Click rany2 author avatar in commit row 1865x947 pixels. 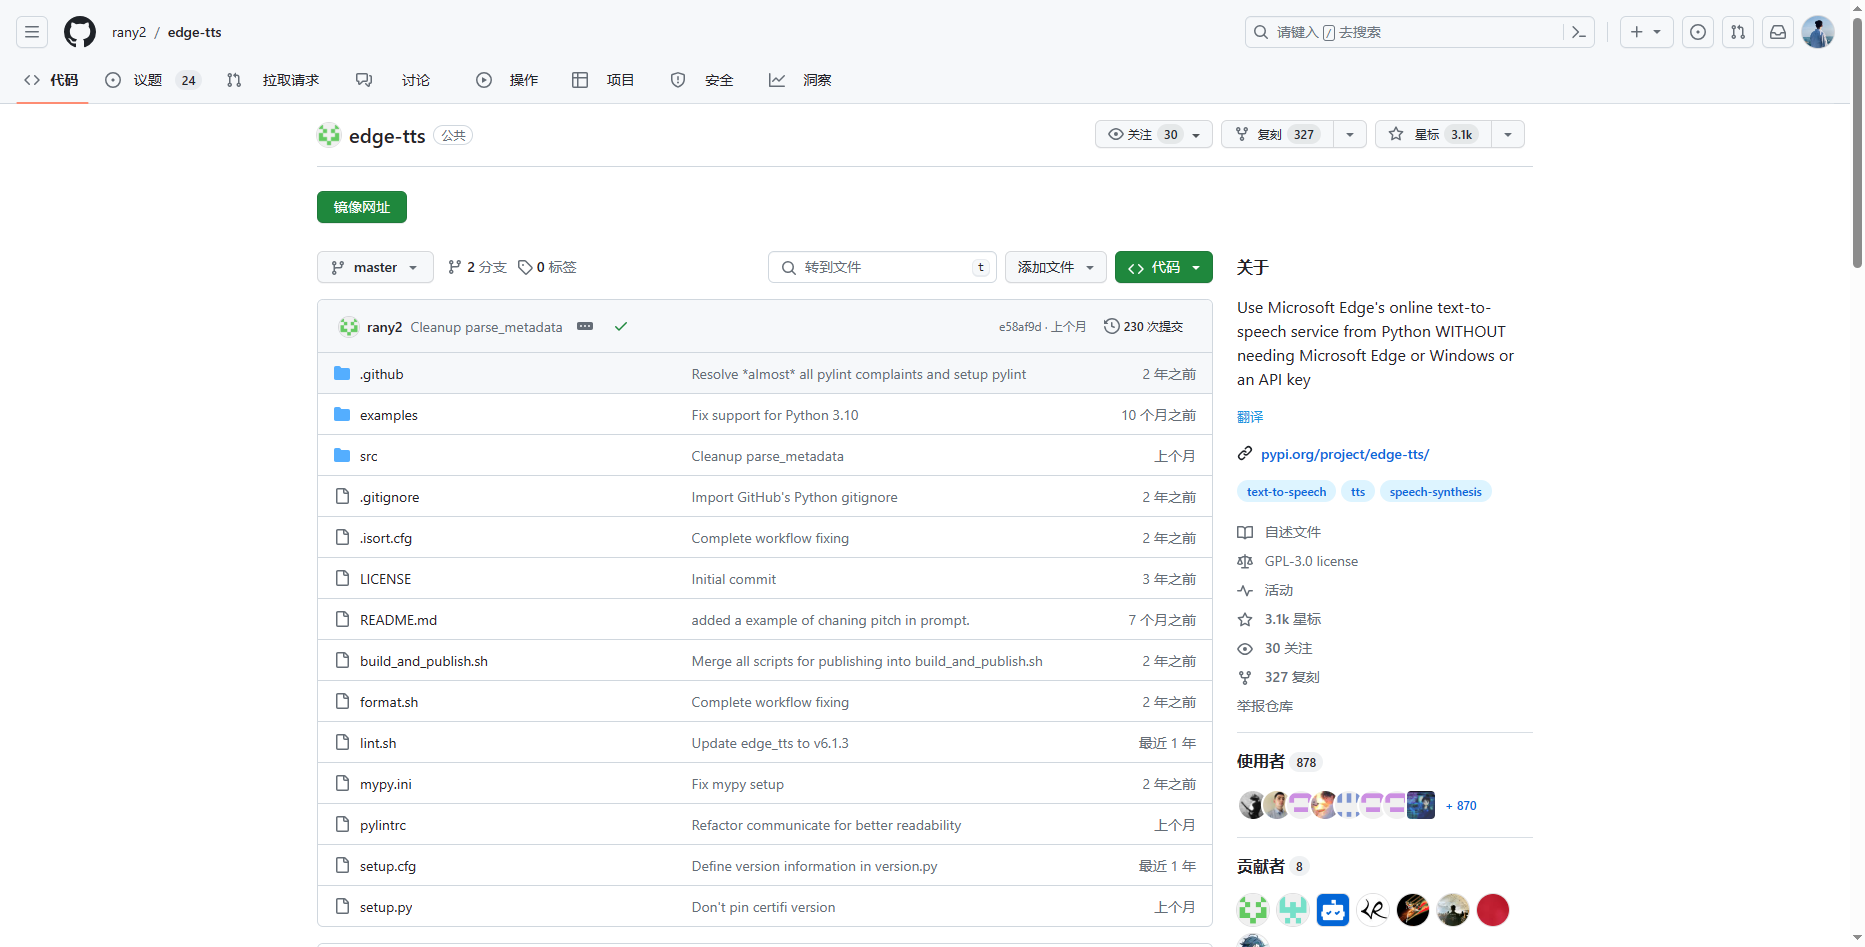pyautogui.click(x=349, y=326)
